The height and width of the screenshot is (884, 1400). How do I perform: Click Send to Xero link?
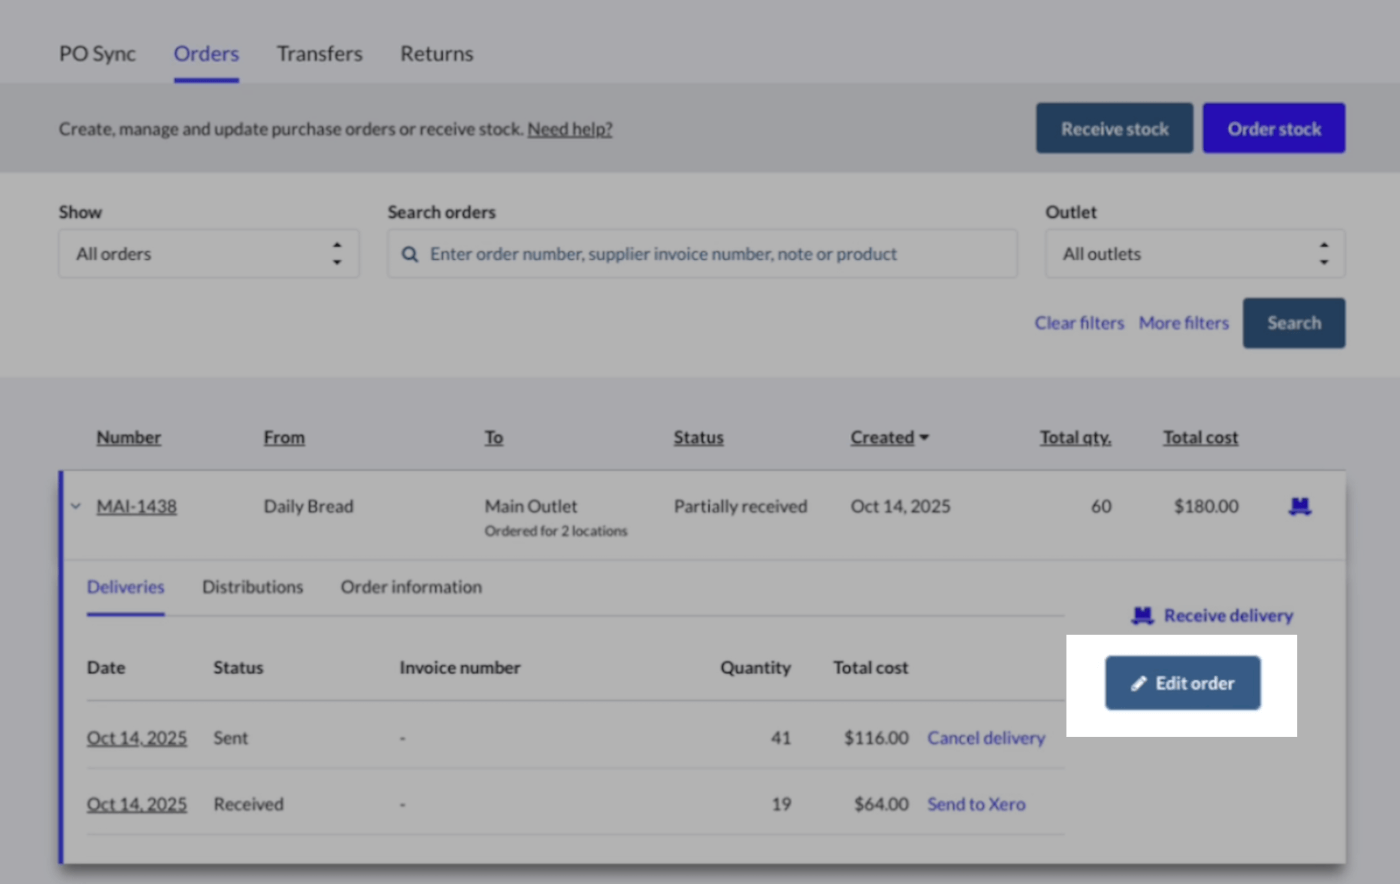[976, 804]
